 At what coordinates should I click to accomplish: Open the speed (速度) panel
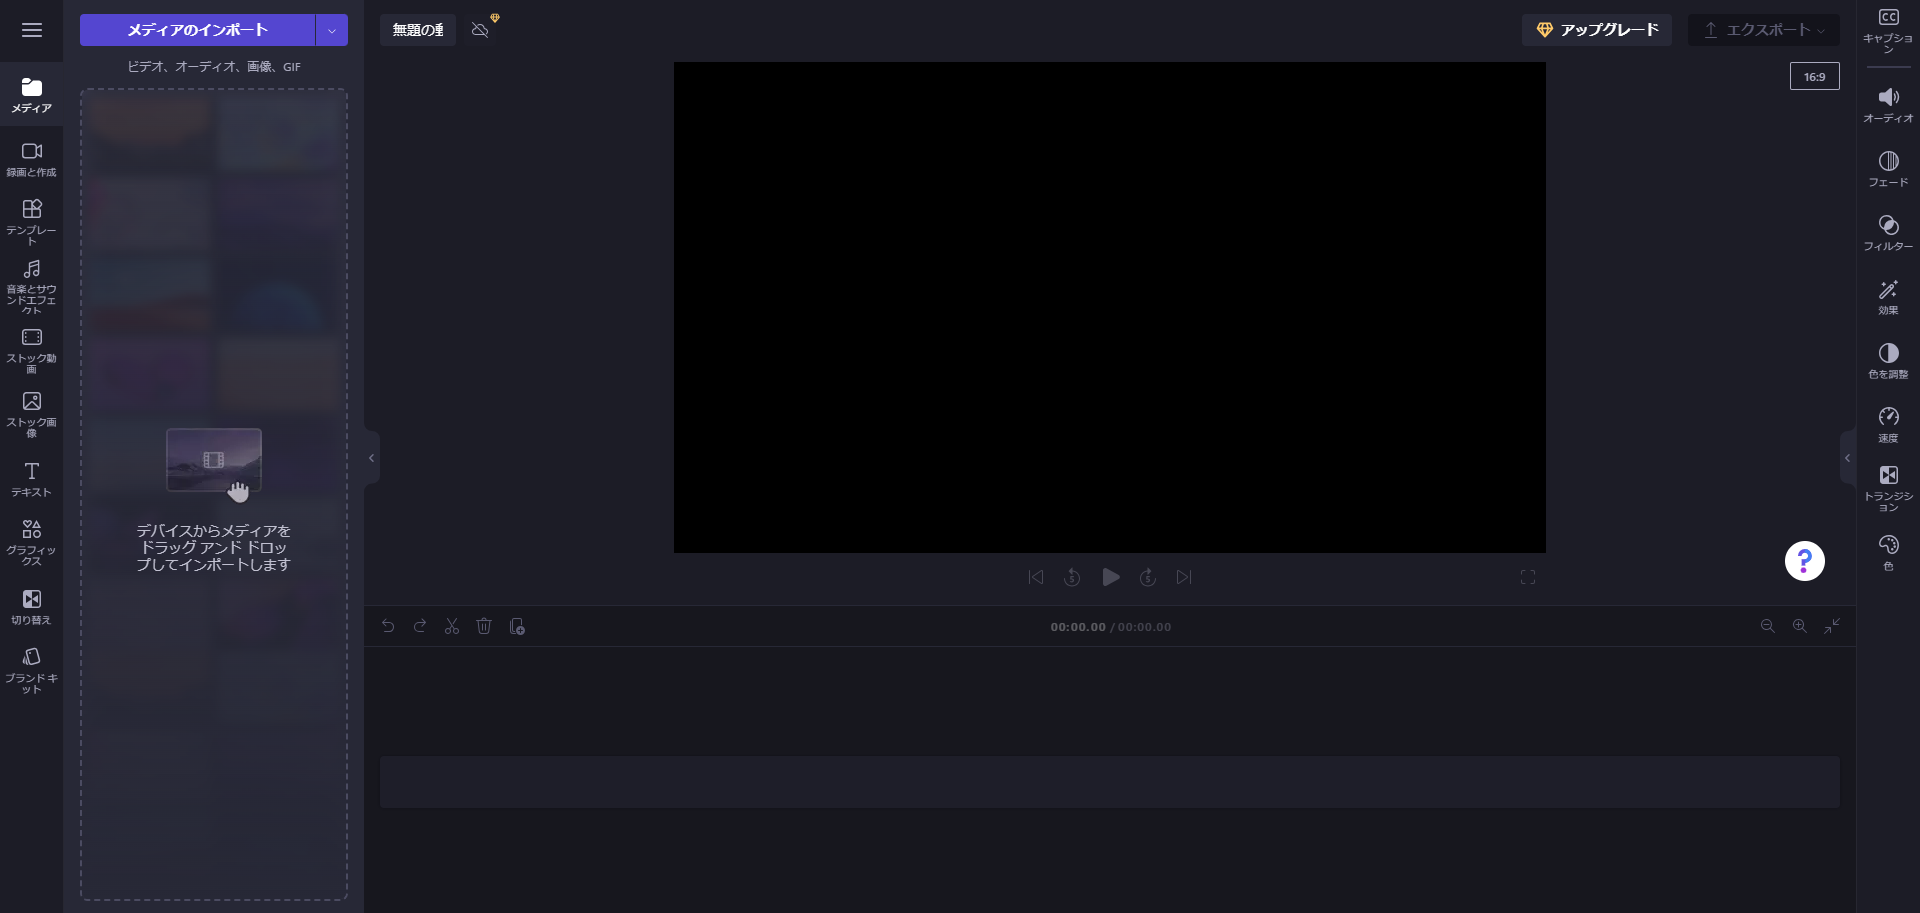(1888, 423)
